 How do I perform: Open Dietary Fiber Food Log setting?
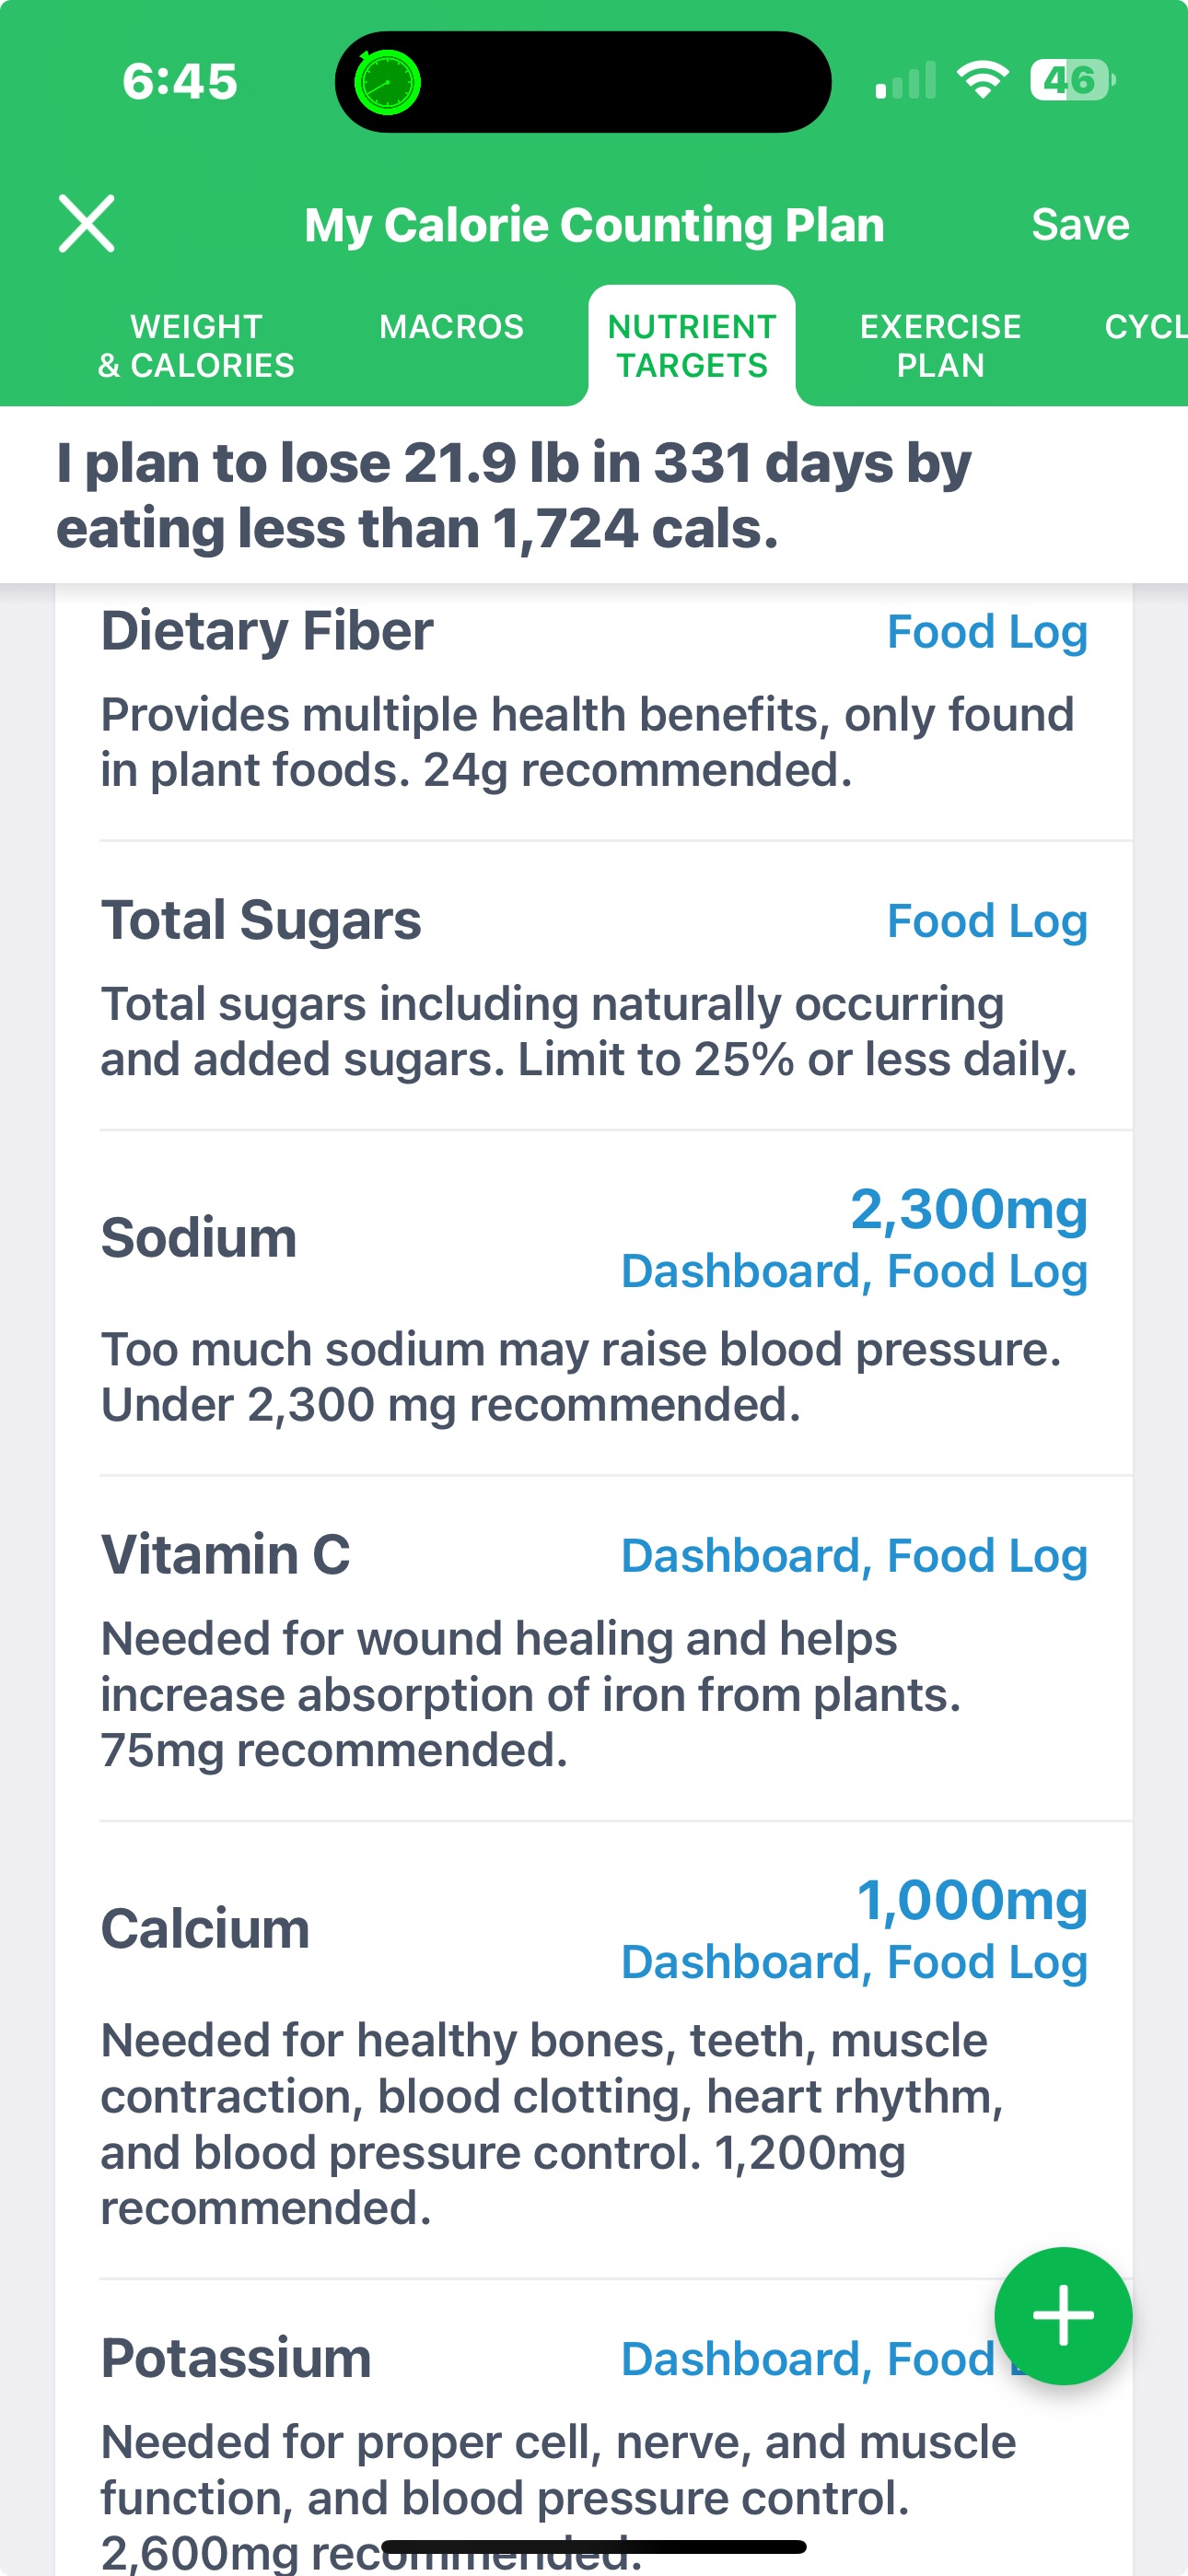pyautogui.click(x=987, y=632)
